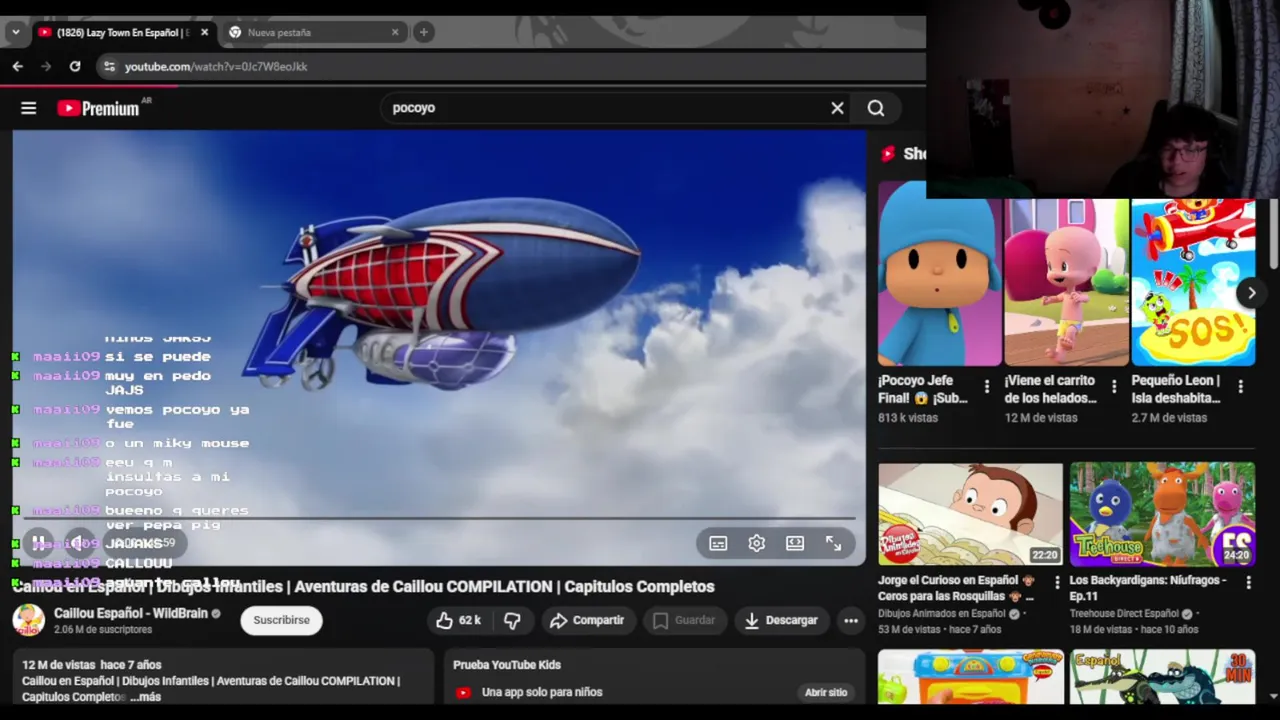Screen dimensions: 1280x720
Task: Clear the 'pocoyo' search text
Action: 837,108
